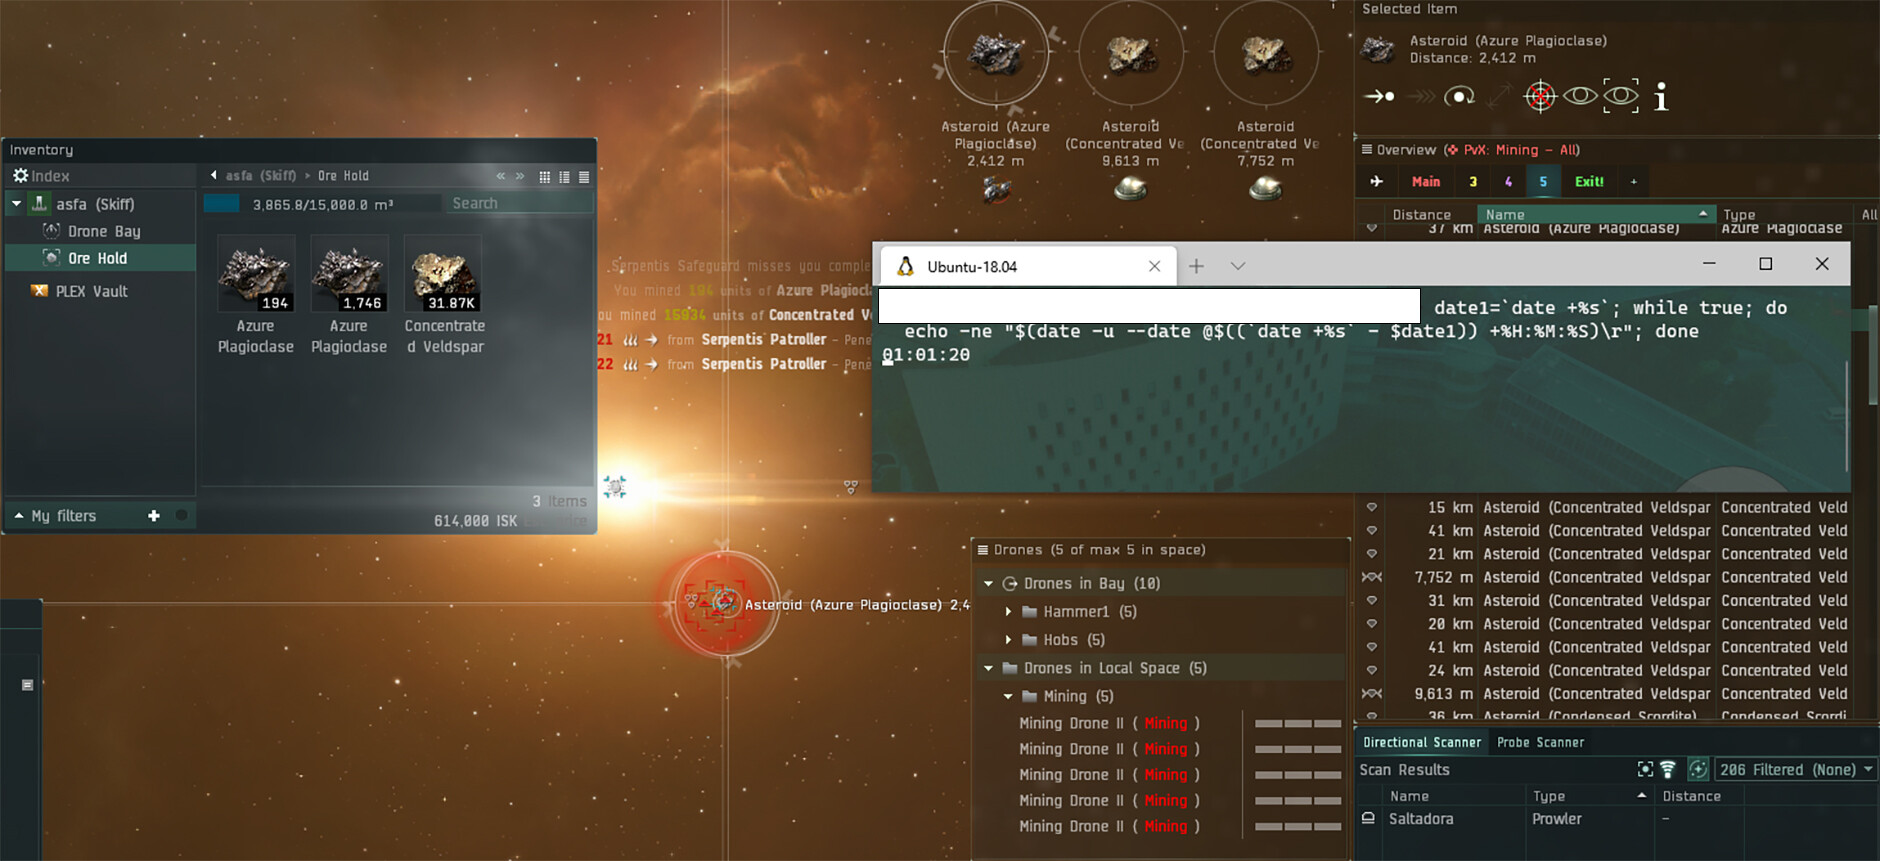Expand the Hobs (5) drone folder
This screenshot has height=861, width=1880.
click(1008, 639)
